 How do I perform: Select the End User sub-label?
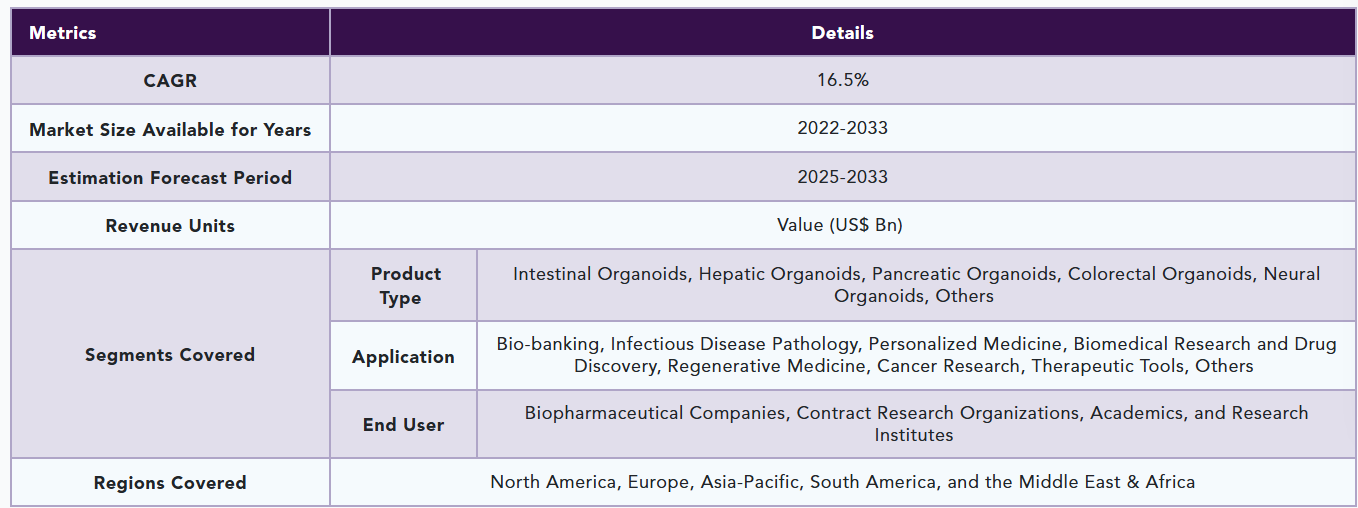403,424
